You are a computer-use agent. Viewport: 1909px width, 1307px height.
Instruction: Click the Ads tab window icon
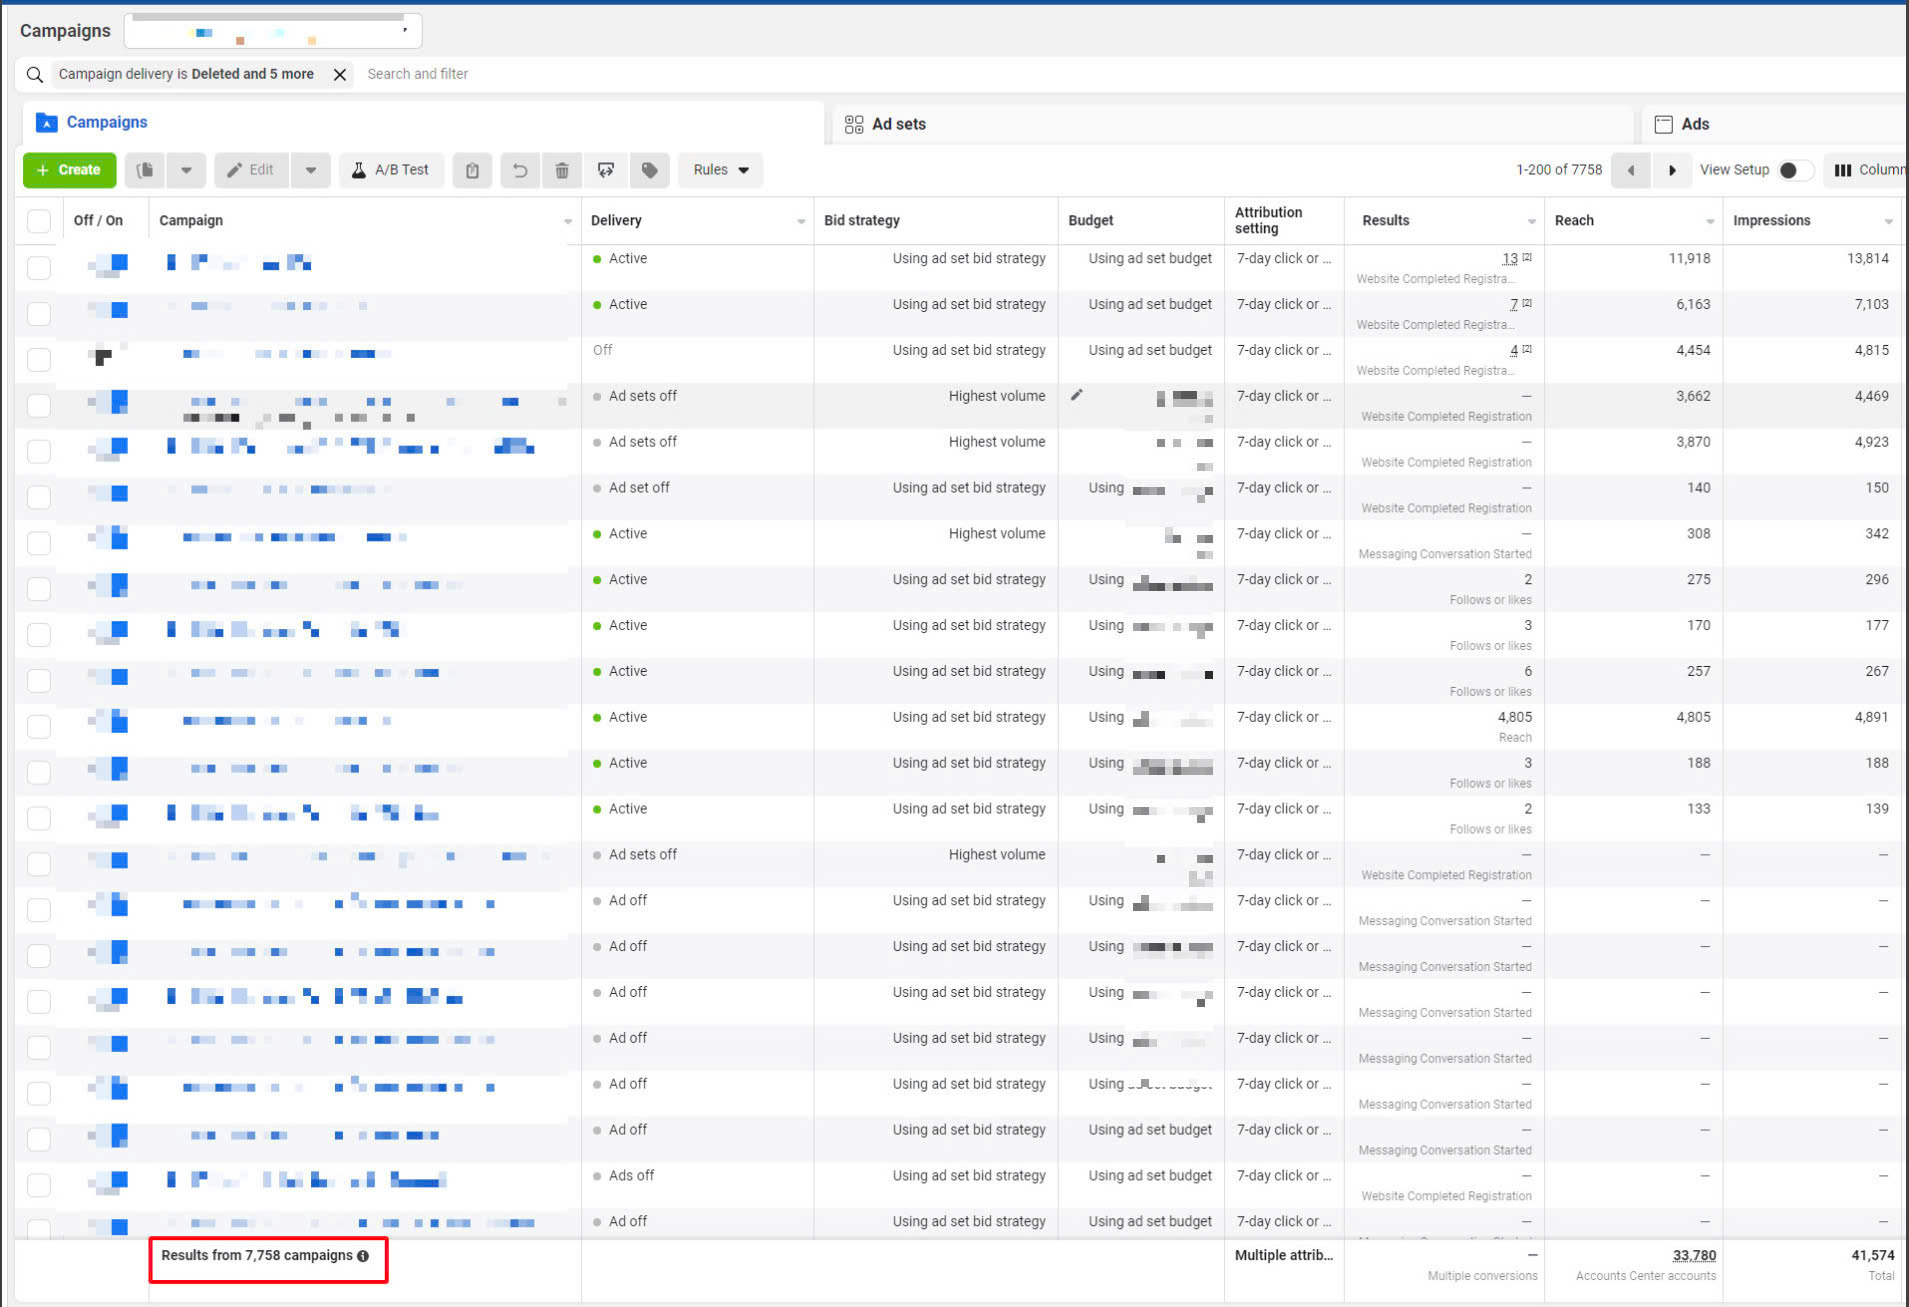(1663, 124)
